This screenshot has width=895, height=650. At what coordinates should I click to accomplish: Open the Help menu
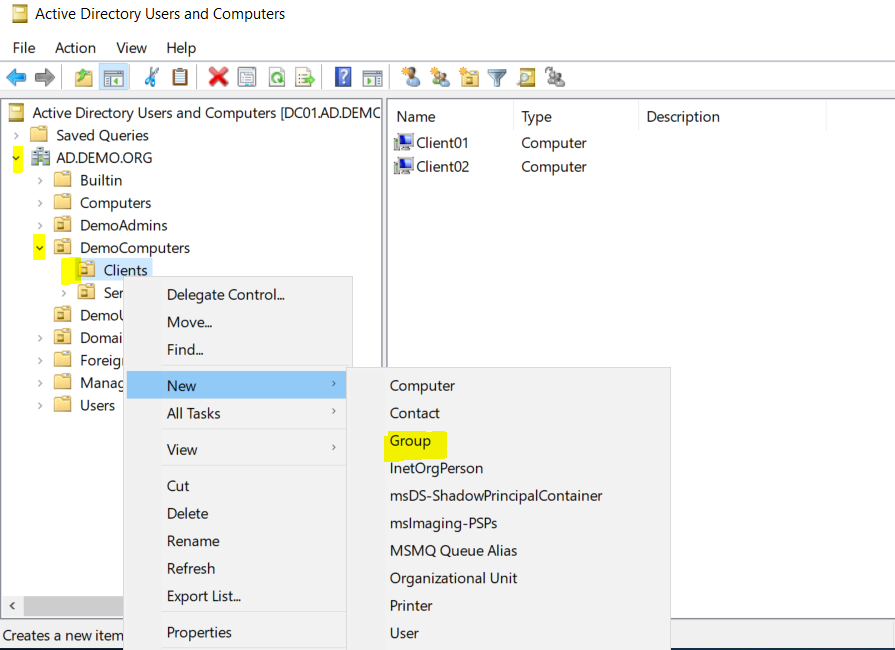pos(181,48)
